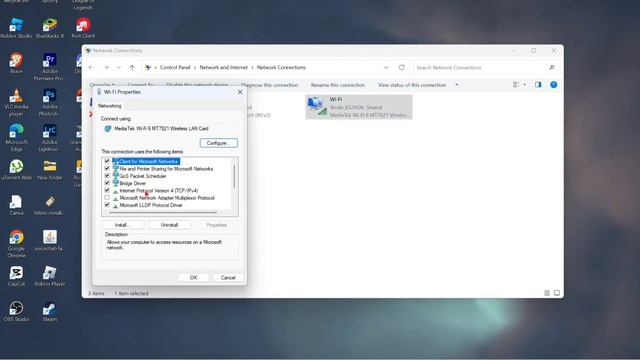Image resolution: width=640 pixels, height=360 pixels.
Task: Select the Wi-Fi network adapter item
Action: (359, 107)
